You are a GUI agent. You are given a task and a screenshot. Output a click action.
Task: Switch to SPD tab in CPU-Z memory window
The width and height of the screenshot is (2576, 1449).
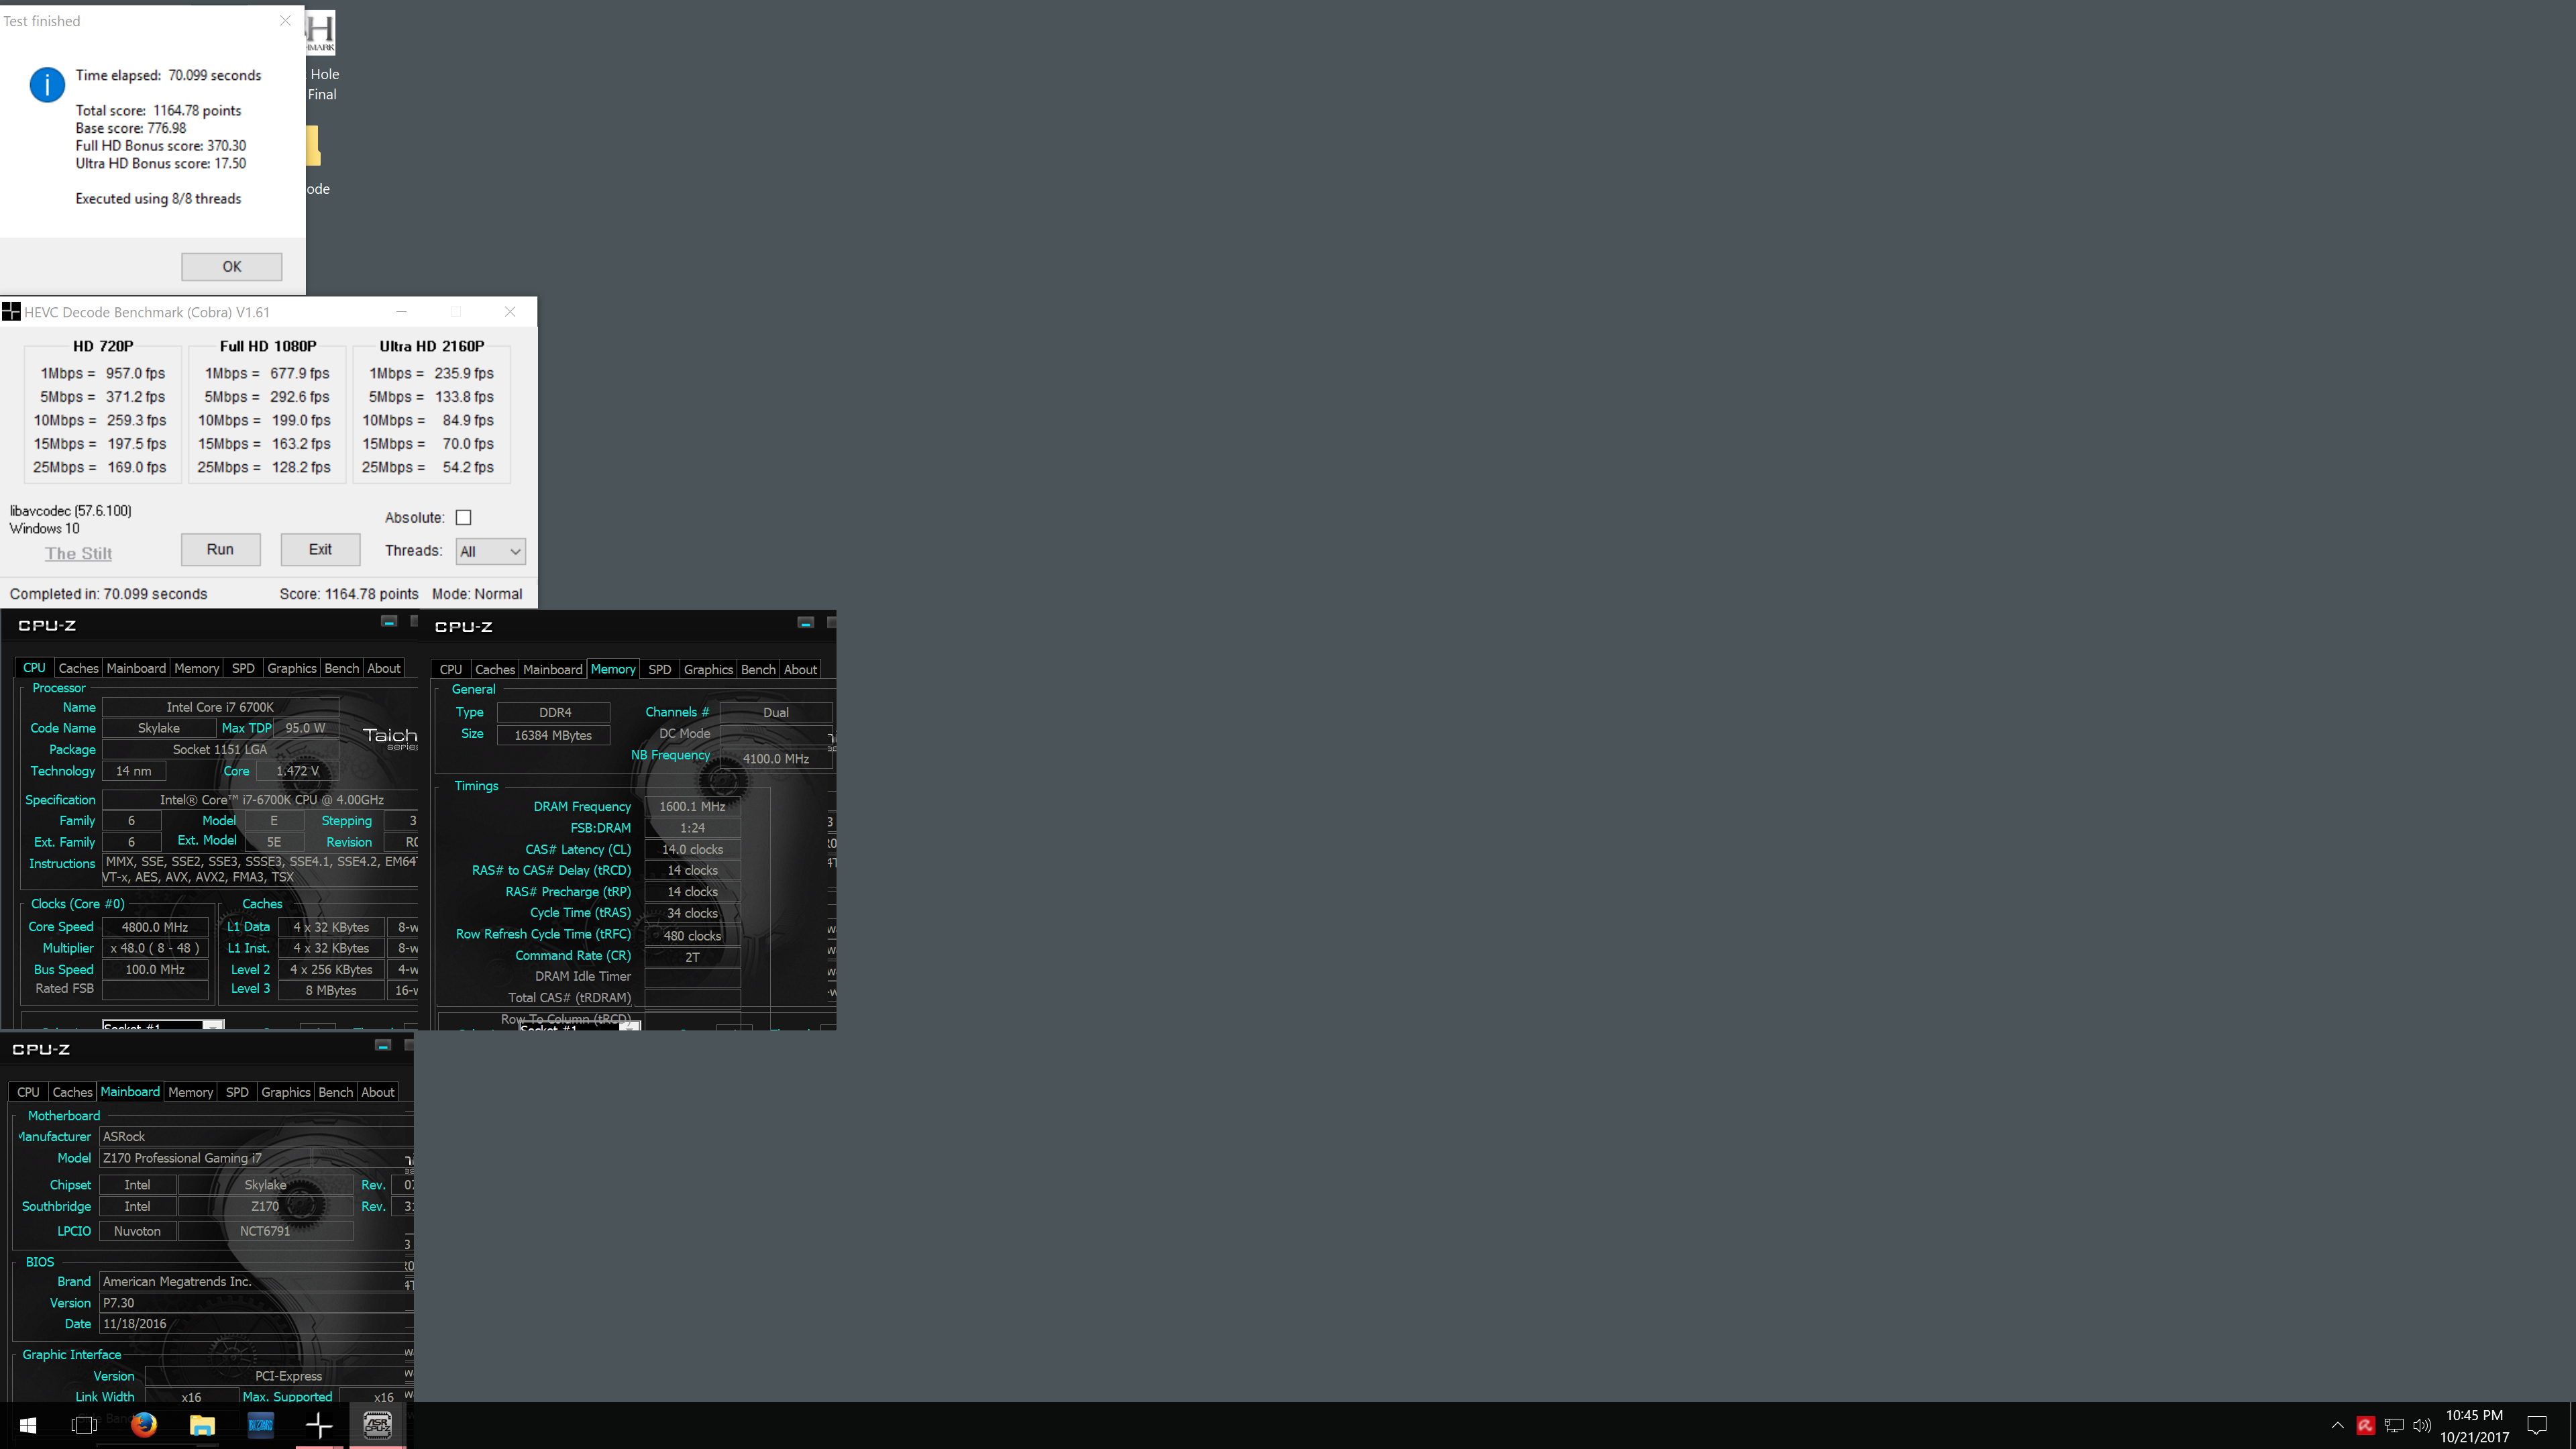click(x=660, y=669)
